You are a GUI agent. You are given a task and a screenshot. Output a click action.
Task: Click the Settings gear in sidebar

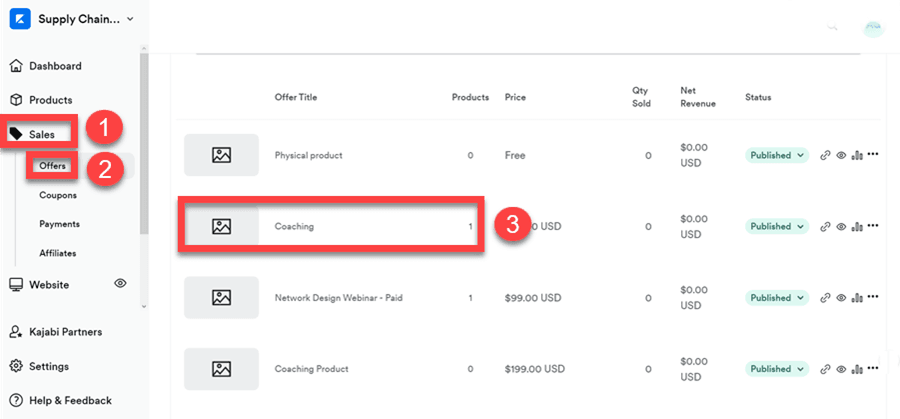16,366
